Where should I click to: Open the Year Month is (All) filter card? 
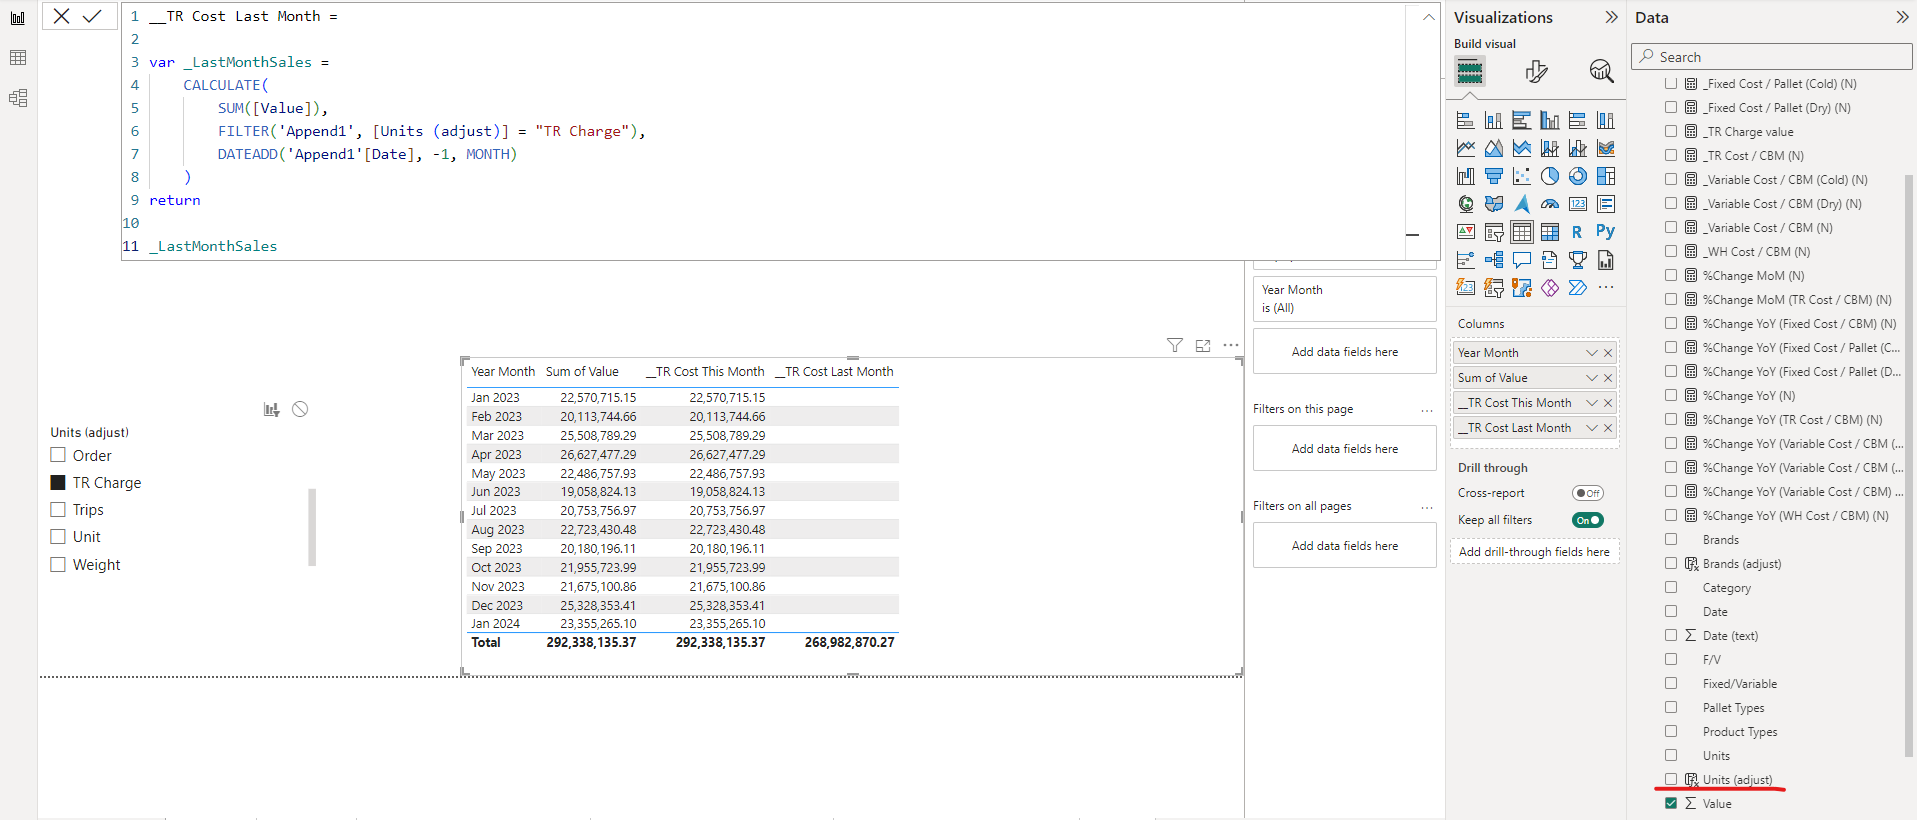pyautogui.click(x=1344, y=298)
